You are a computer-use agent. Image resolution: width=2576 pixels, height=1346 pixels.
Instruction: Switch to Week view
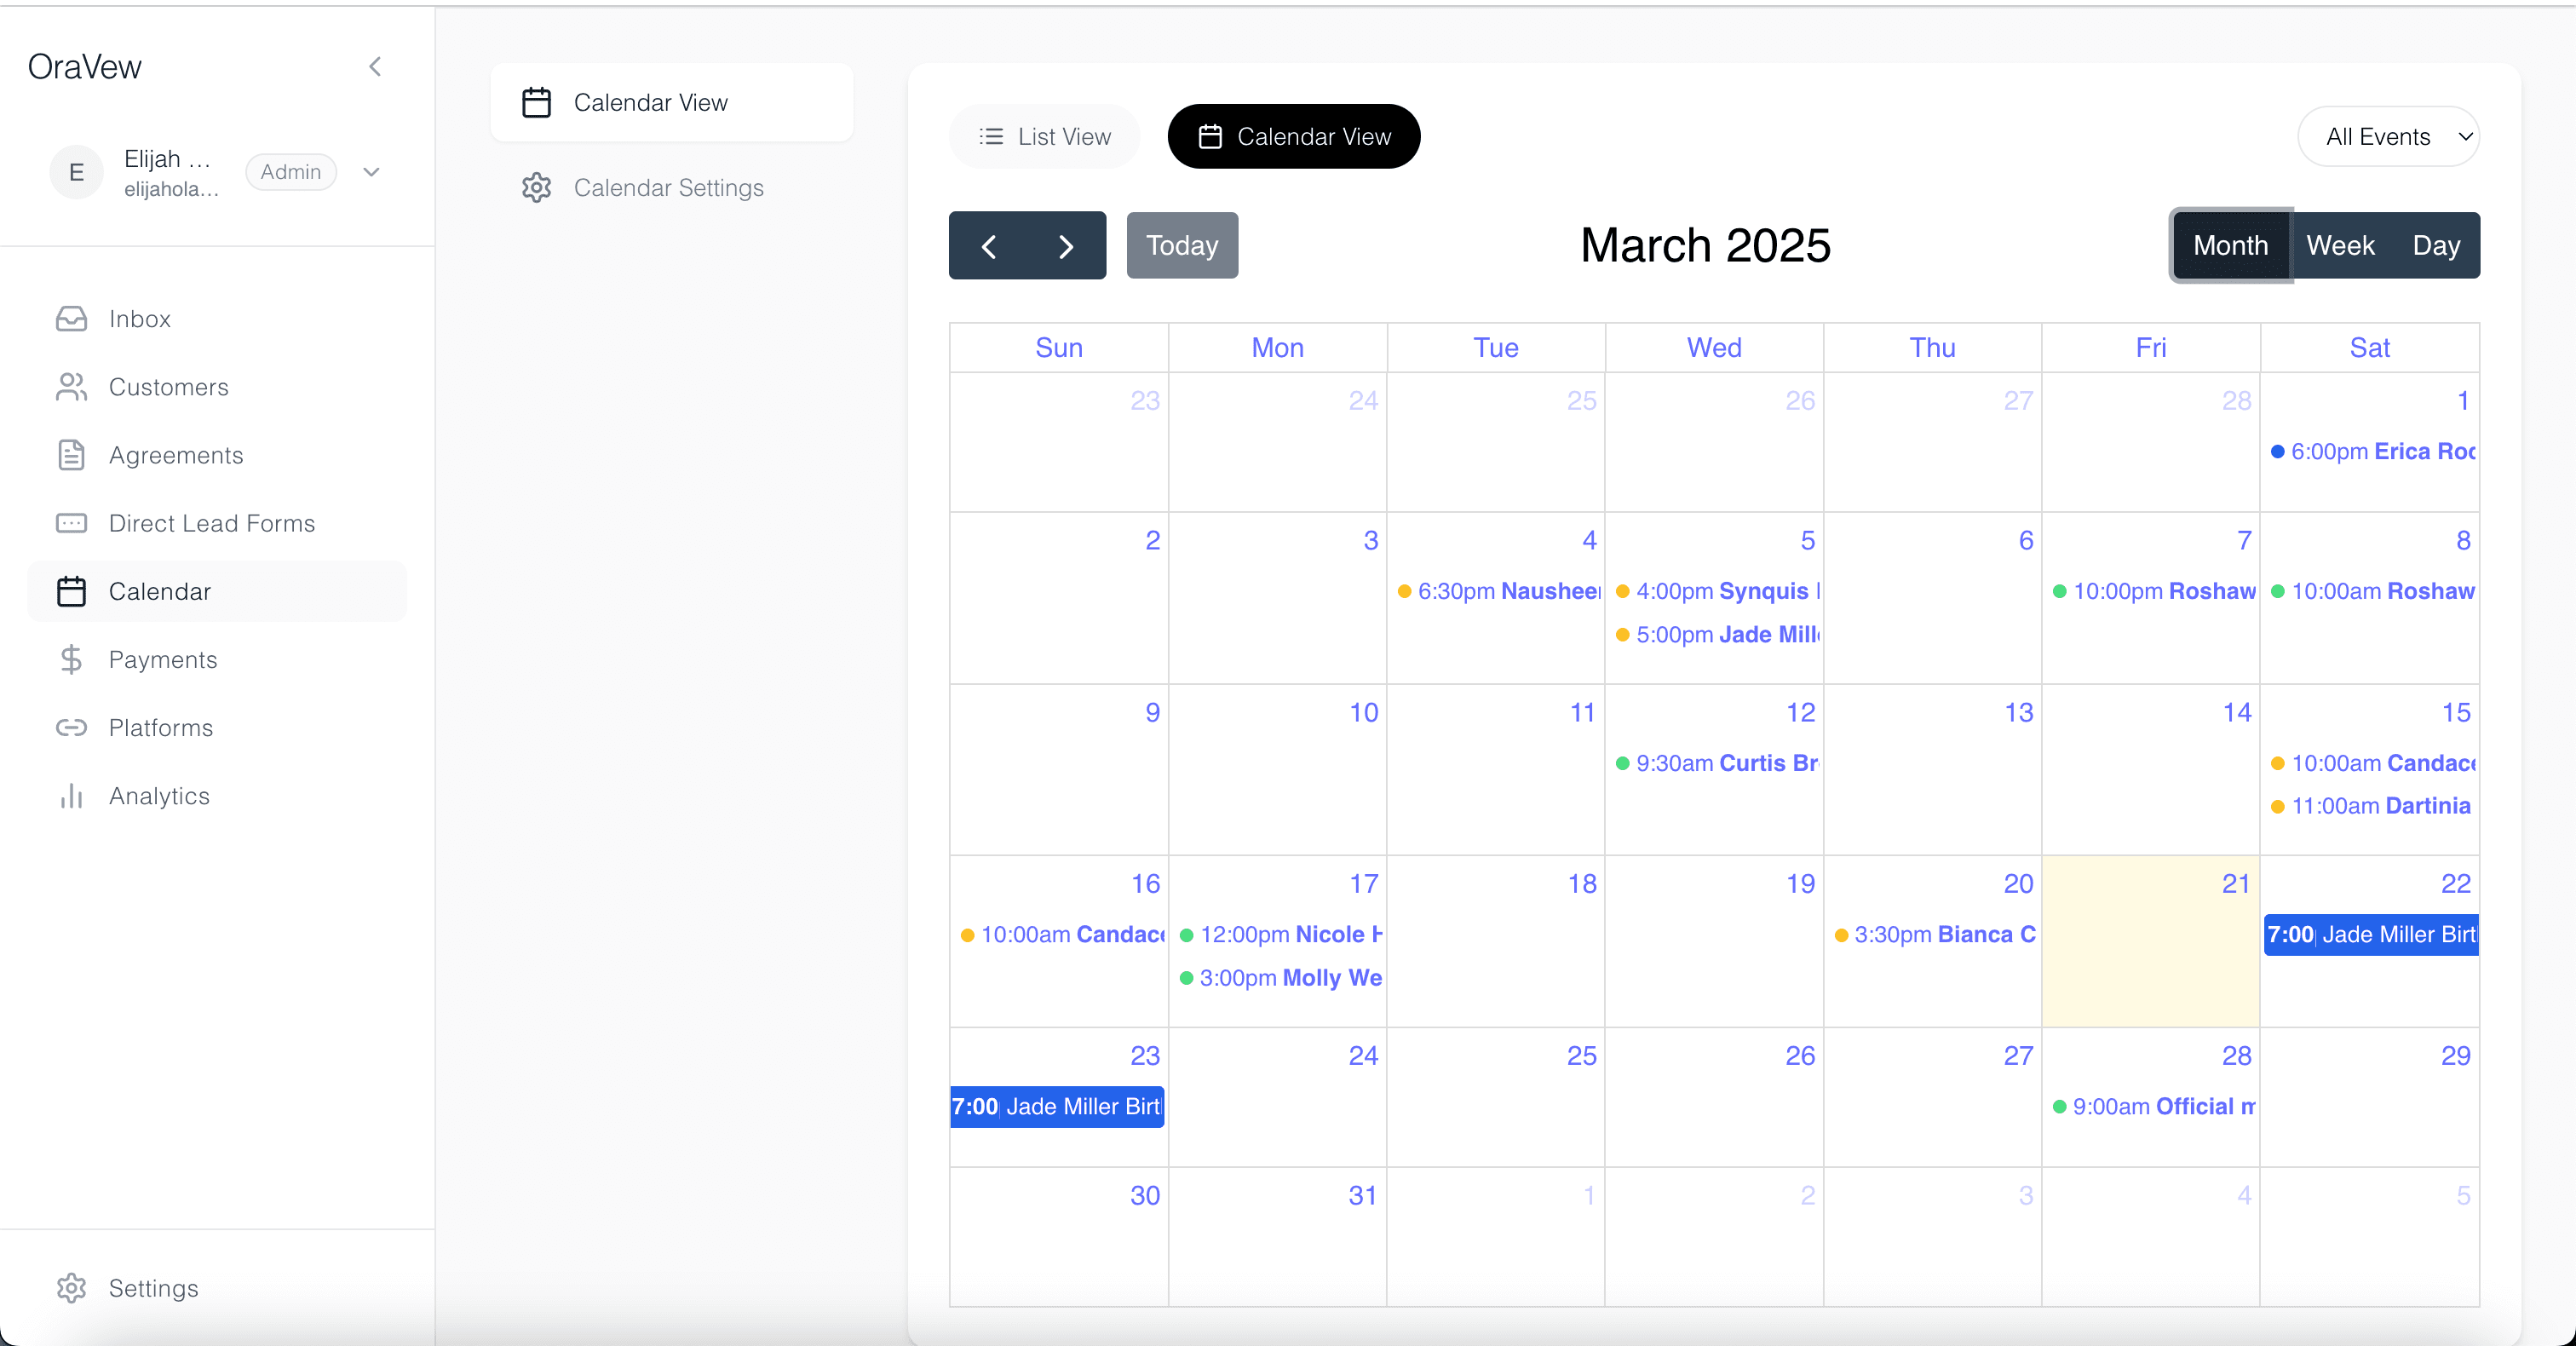point(2340,245)
